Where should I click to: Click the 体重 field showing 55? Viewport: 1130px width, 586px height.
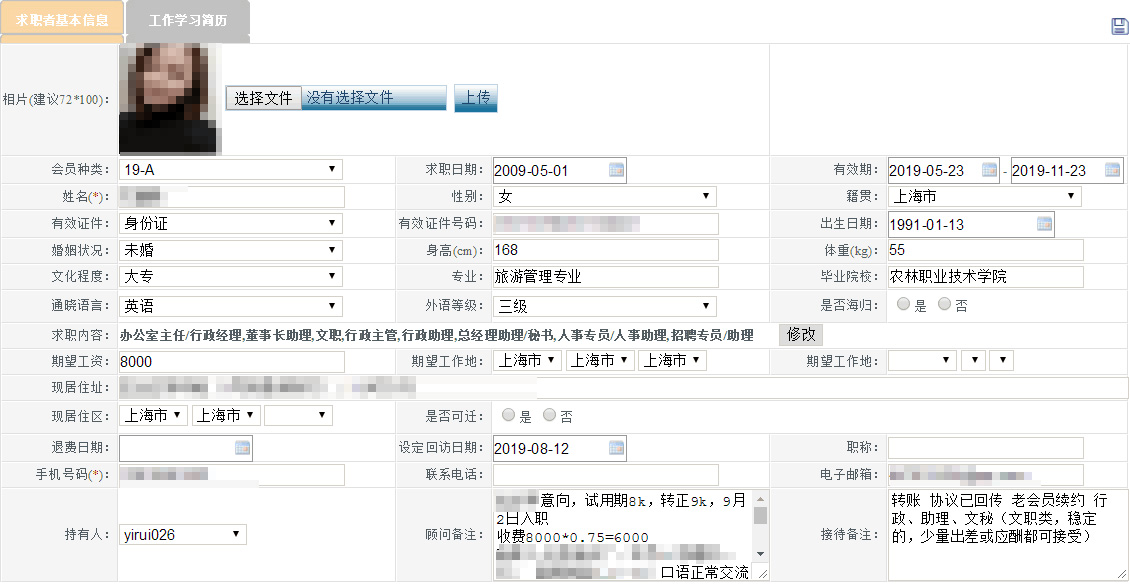coord(986,250)
